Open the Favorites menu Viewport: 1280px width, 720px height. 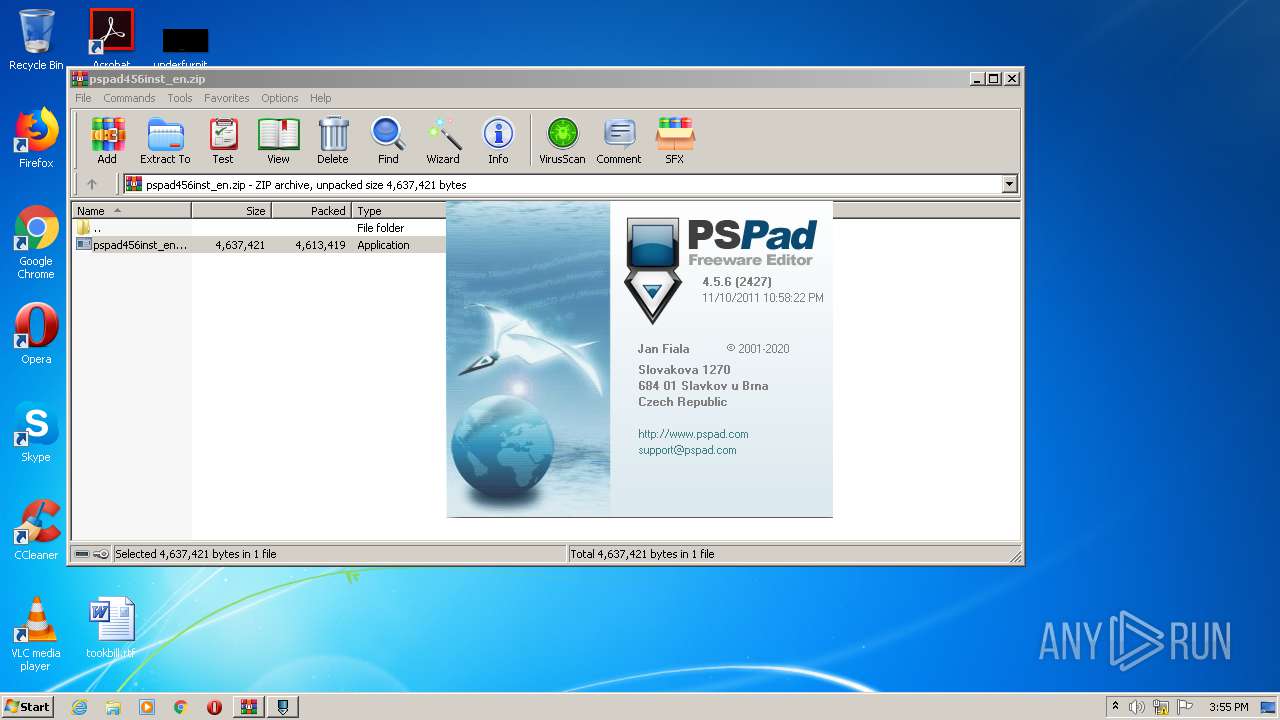click(227, 98)
